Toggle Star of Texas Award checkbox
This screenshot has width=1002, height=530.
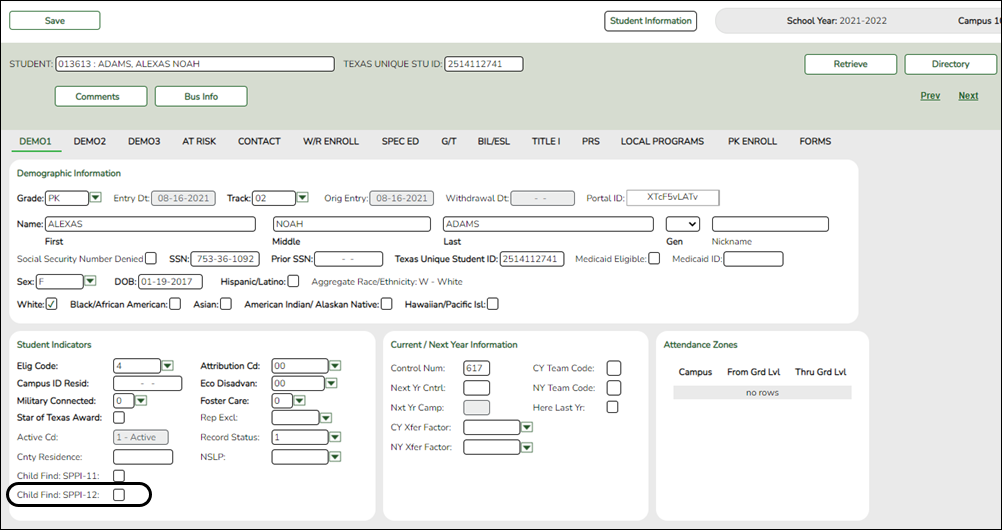click(x=119, y=417)
